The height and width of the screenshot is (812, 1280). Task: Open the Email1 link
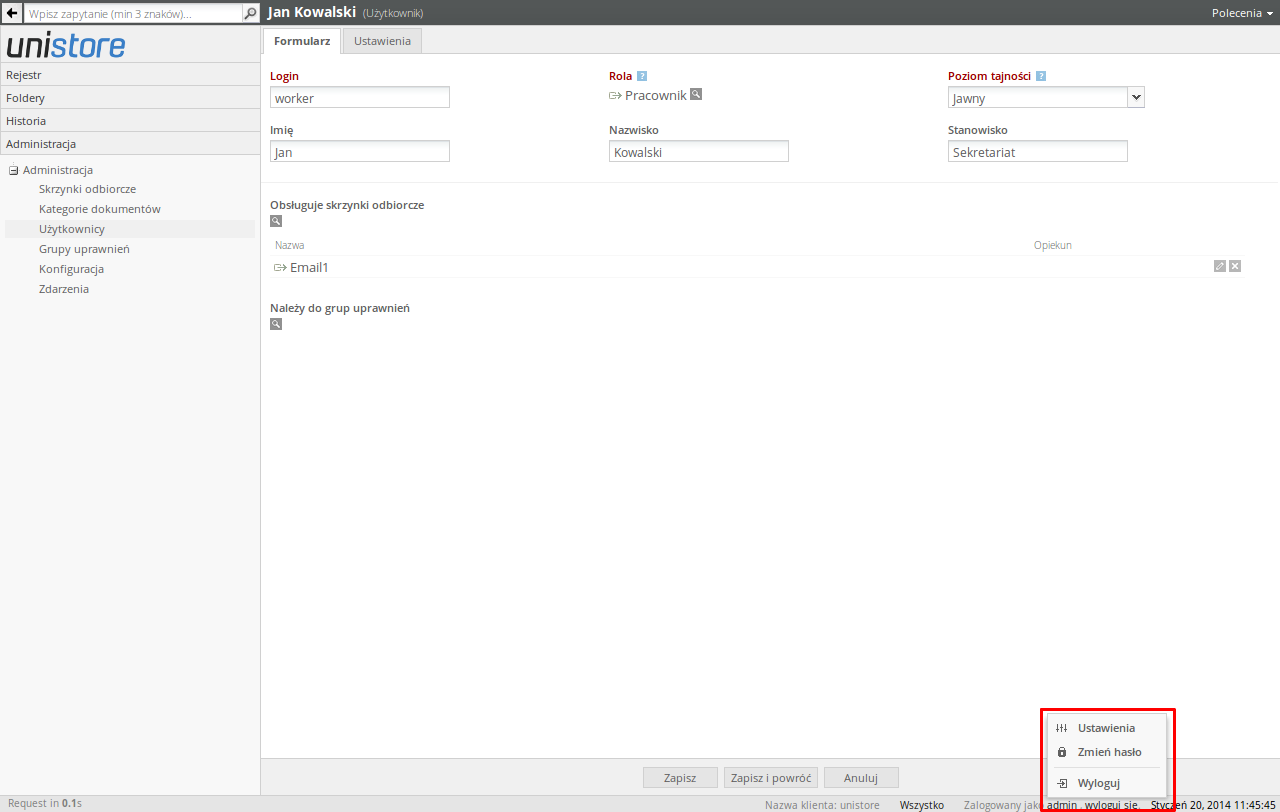click(x=309, y=267)
